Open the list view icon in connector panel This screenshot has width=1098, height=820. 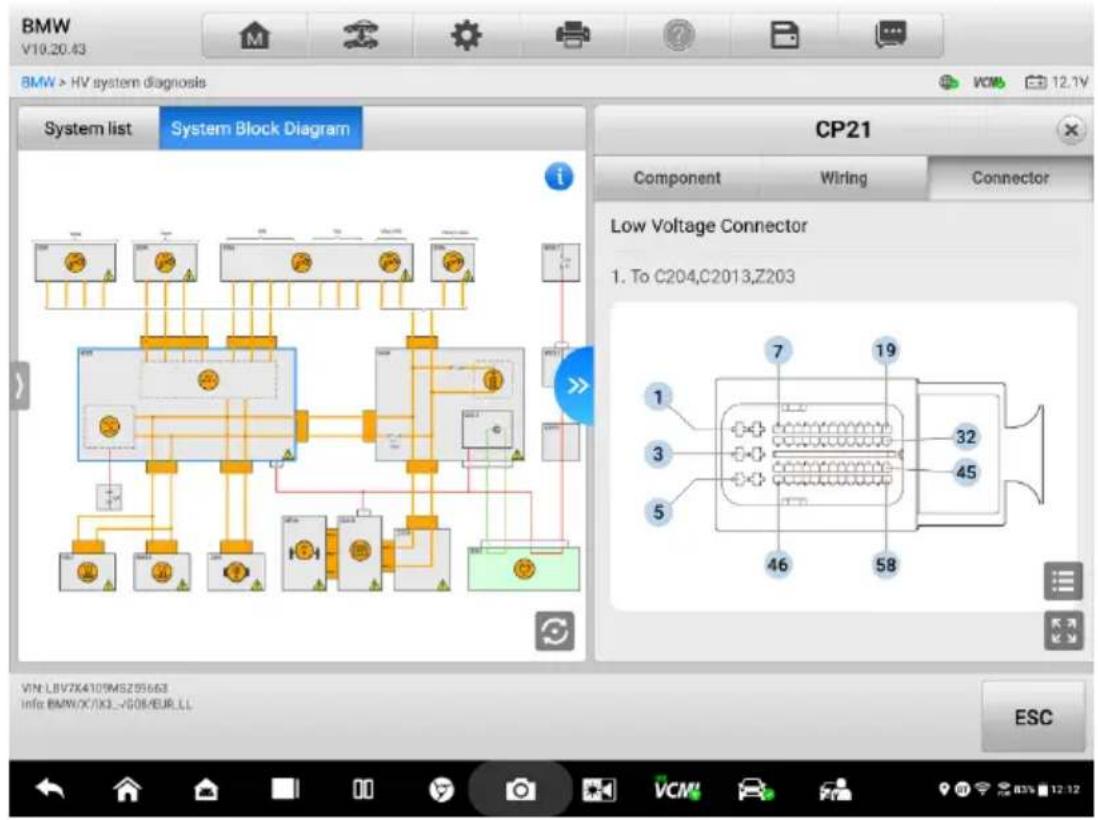[x=1062, y=581]
